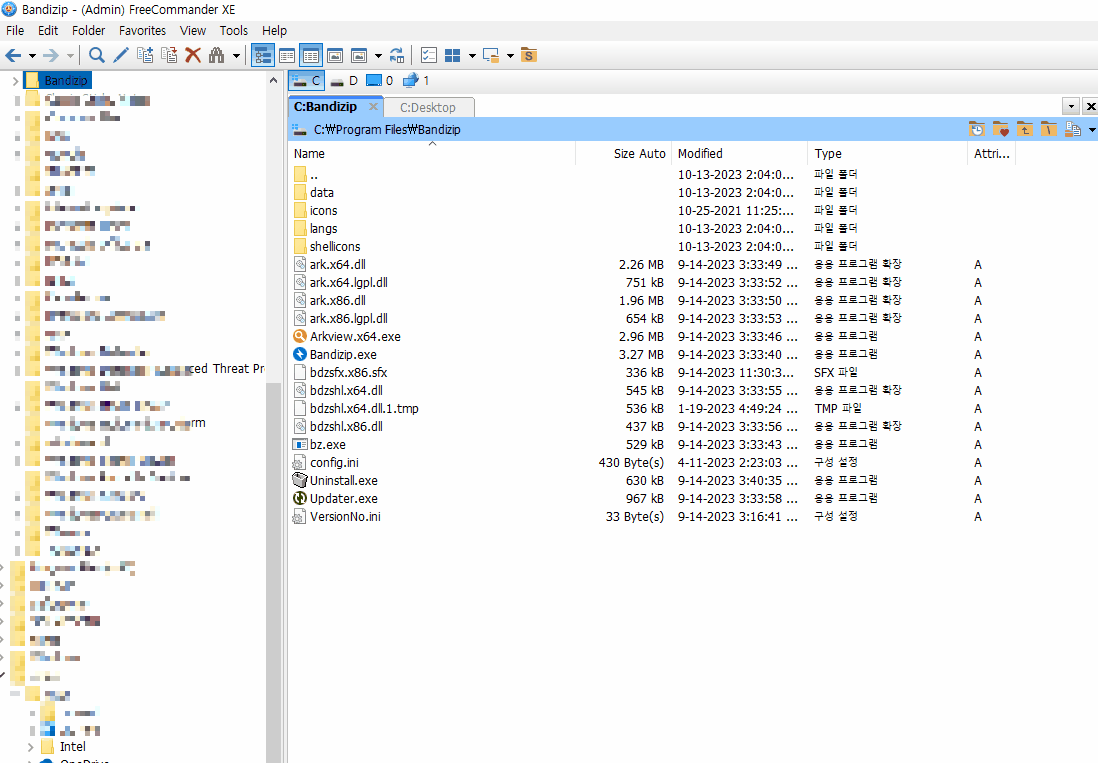Open the thumbnail view size dropdown
This screenshot has height=763, width=1098.
point(378,56)
